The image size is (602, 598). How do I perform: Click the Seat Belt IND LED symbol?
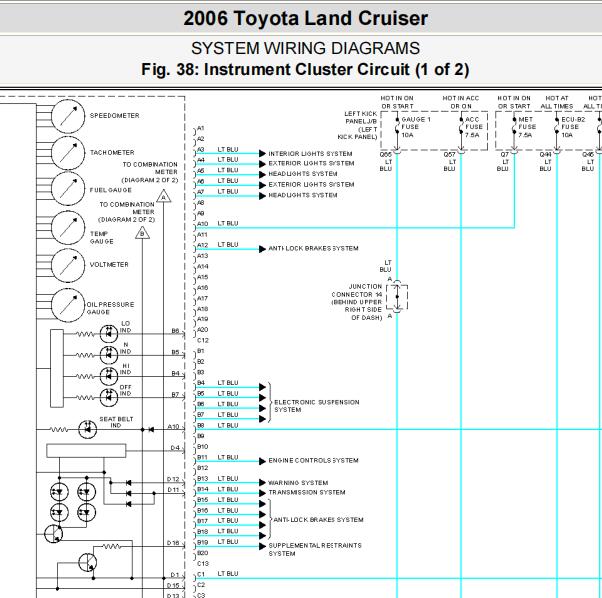[x=88, y=429]
